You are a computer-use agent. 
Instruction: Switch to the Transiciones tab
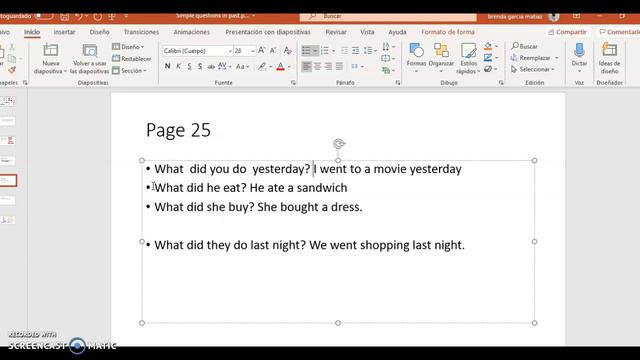[141, 32]
